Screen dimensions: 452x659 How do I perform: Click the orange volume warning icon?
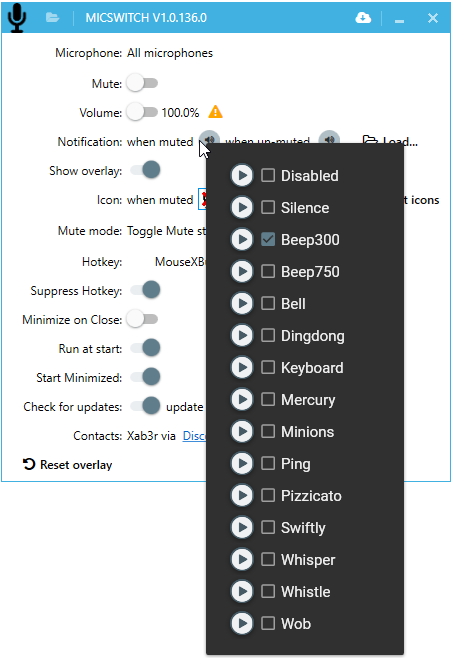point(215,112)
